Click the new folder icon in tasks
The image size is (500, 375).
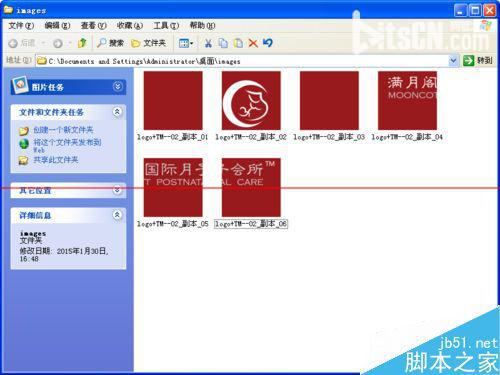(24, 131)
